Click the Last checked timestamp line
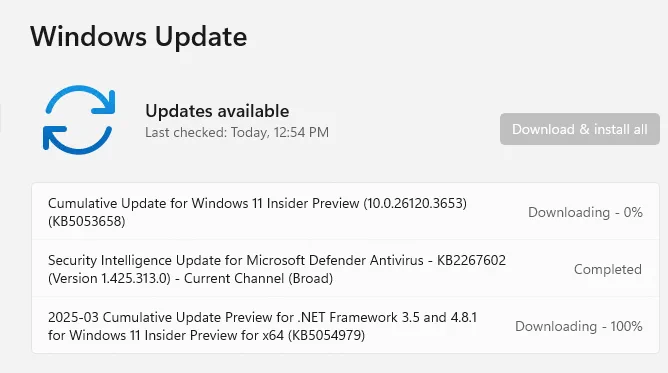This screenshot has width=668, height=373. (x=237, y=132)
